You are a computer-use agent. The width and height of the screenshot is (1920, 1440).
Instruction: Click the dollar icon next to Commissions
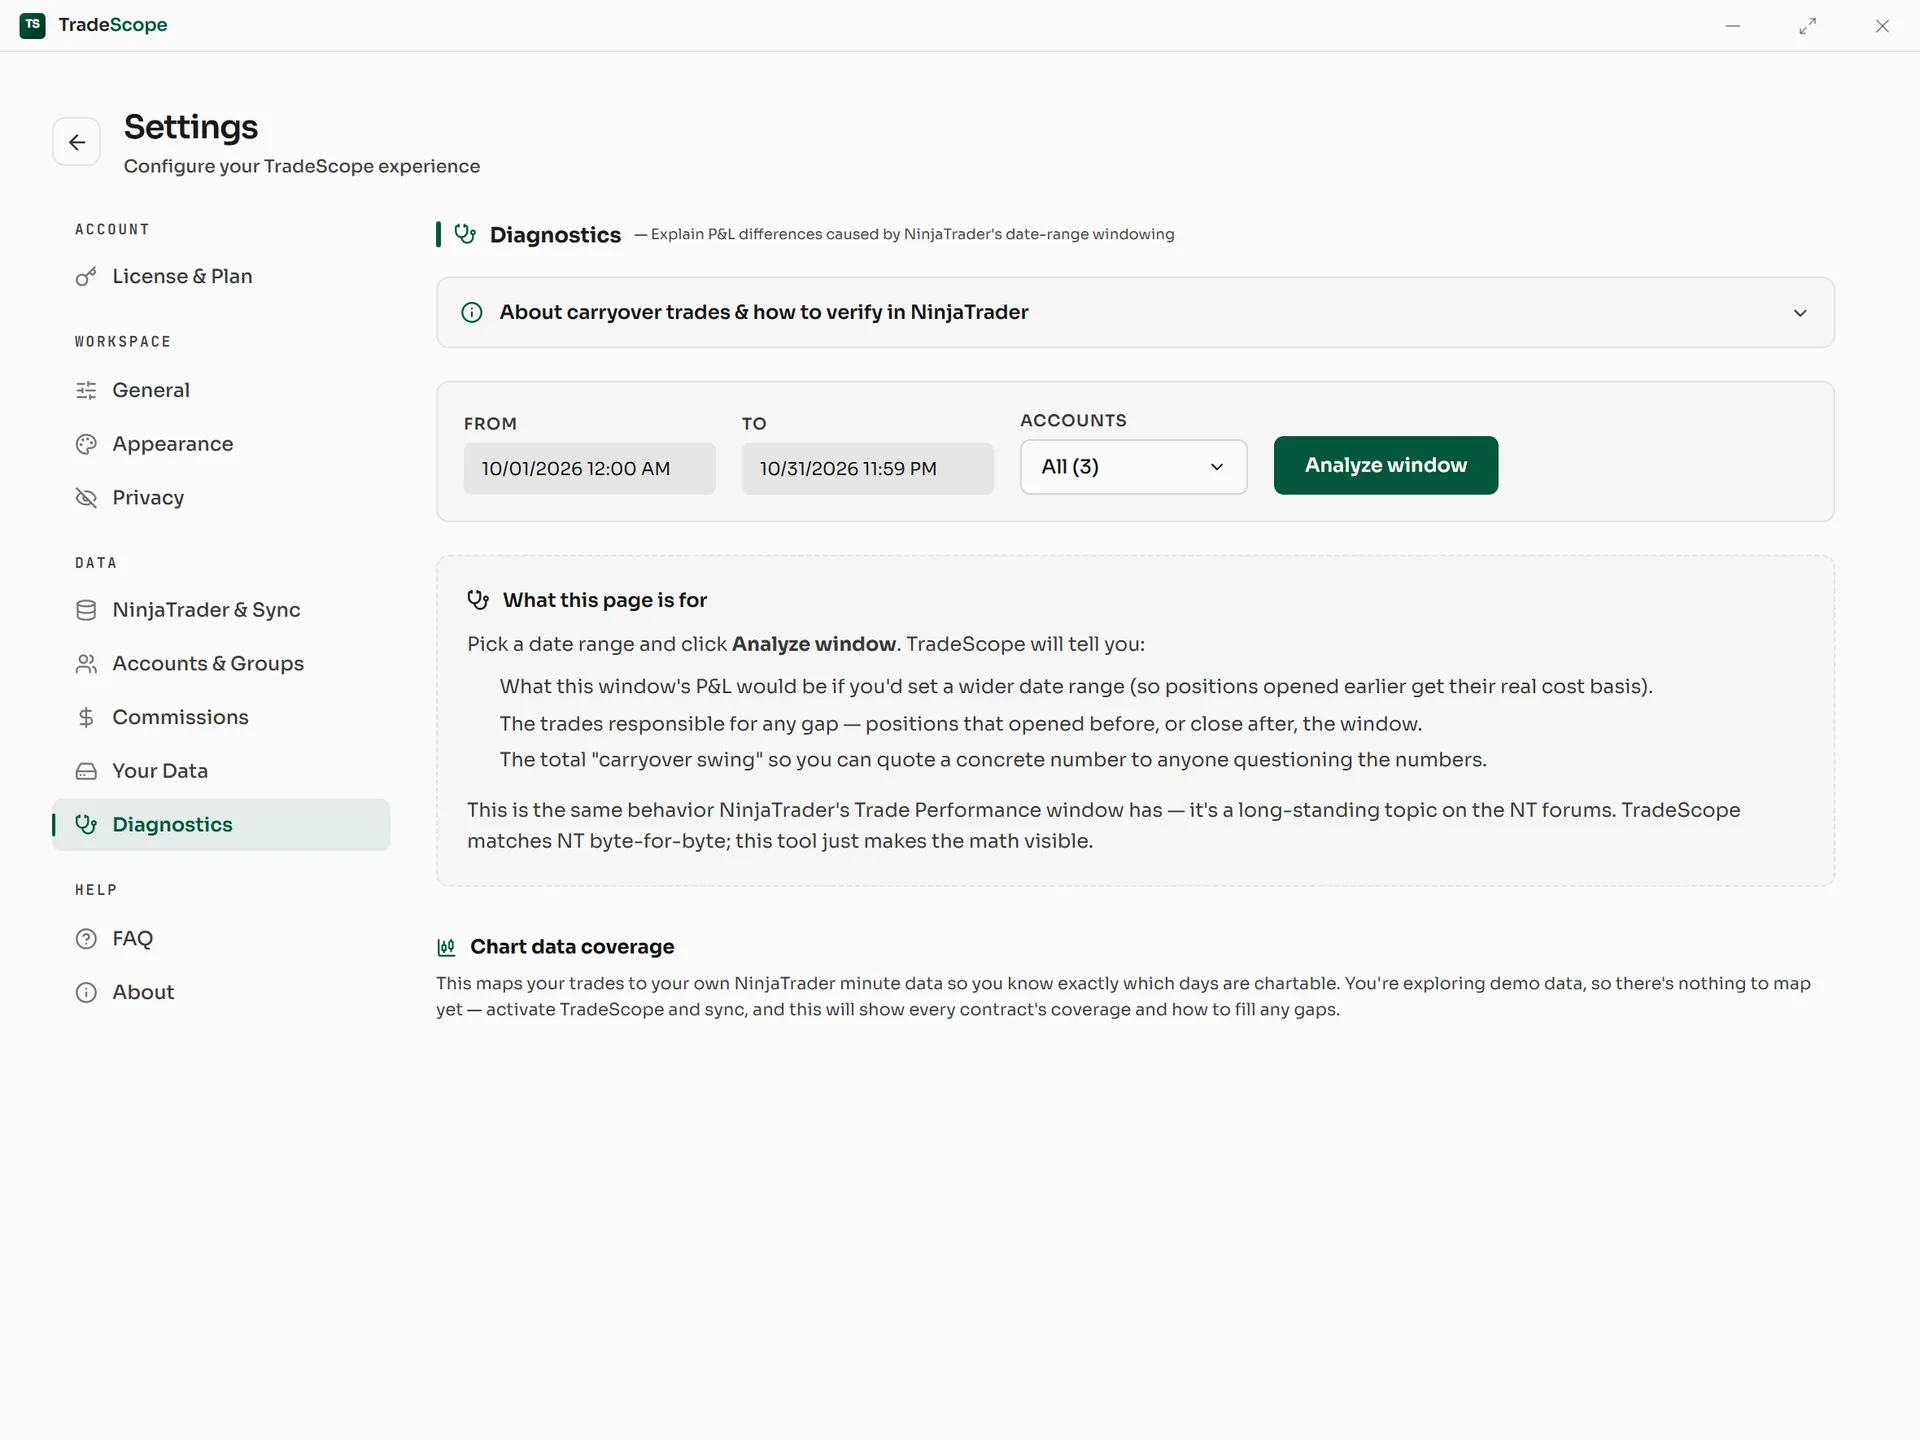click(86, 717)
